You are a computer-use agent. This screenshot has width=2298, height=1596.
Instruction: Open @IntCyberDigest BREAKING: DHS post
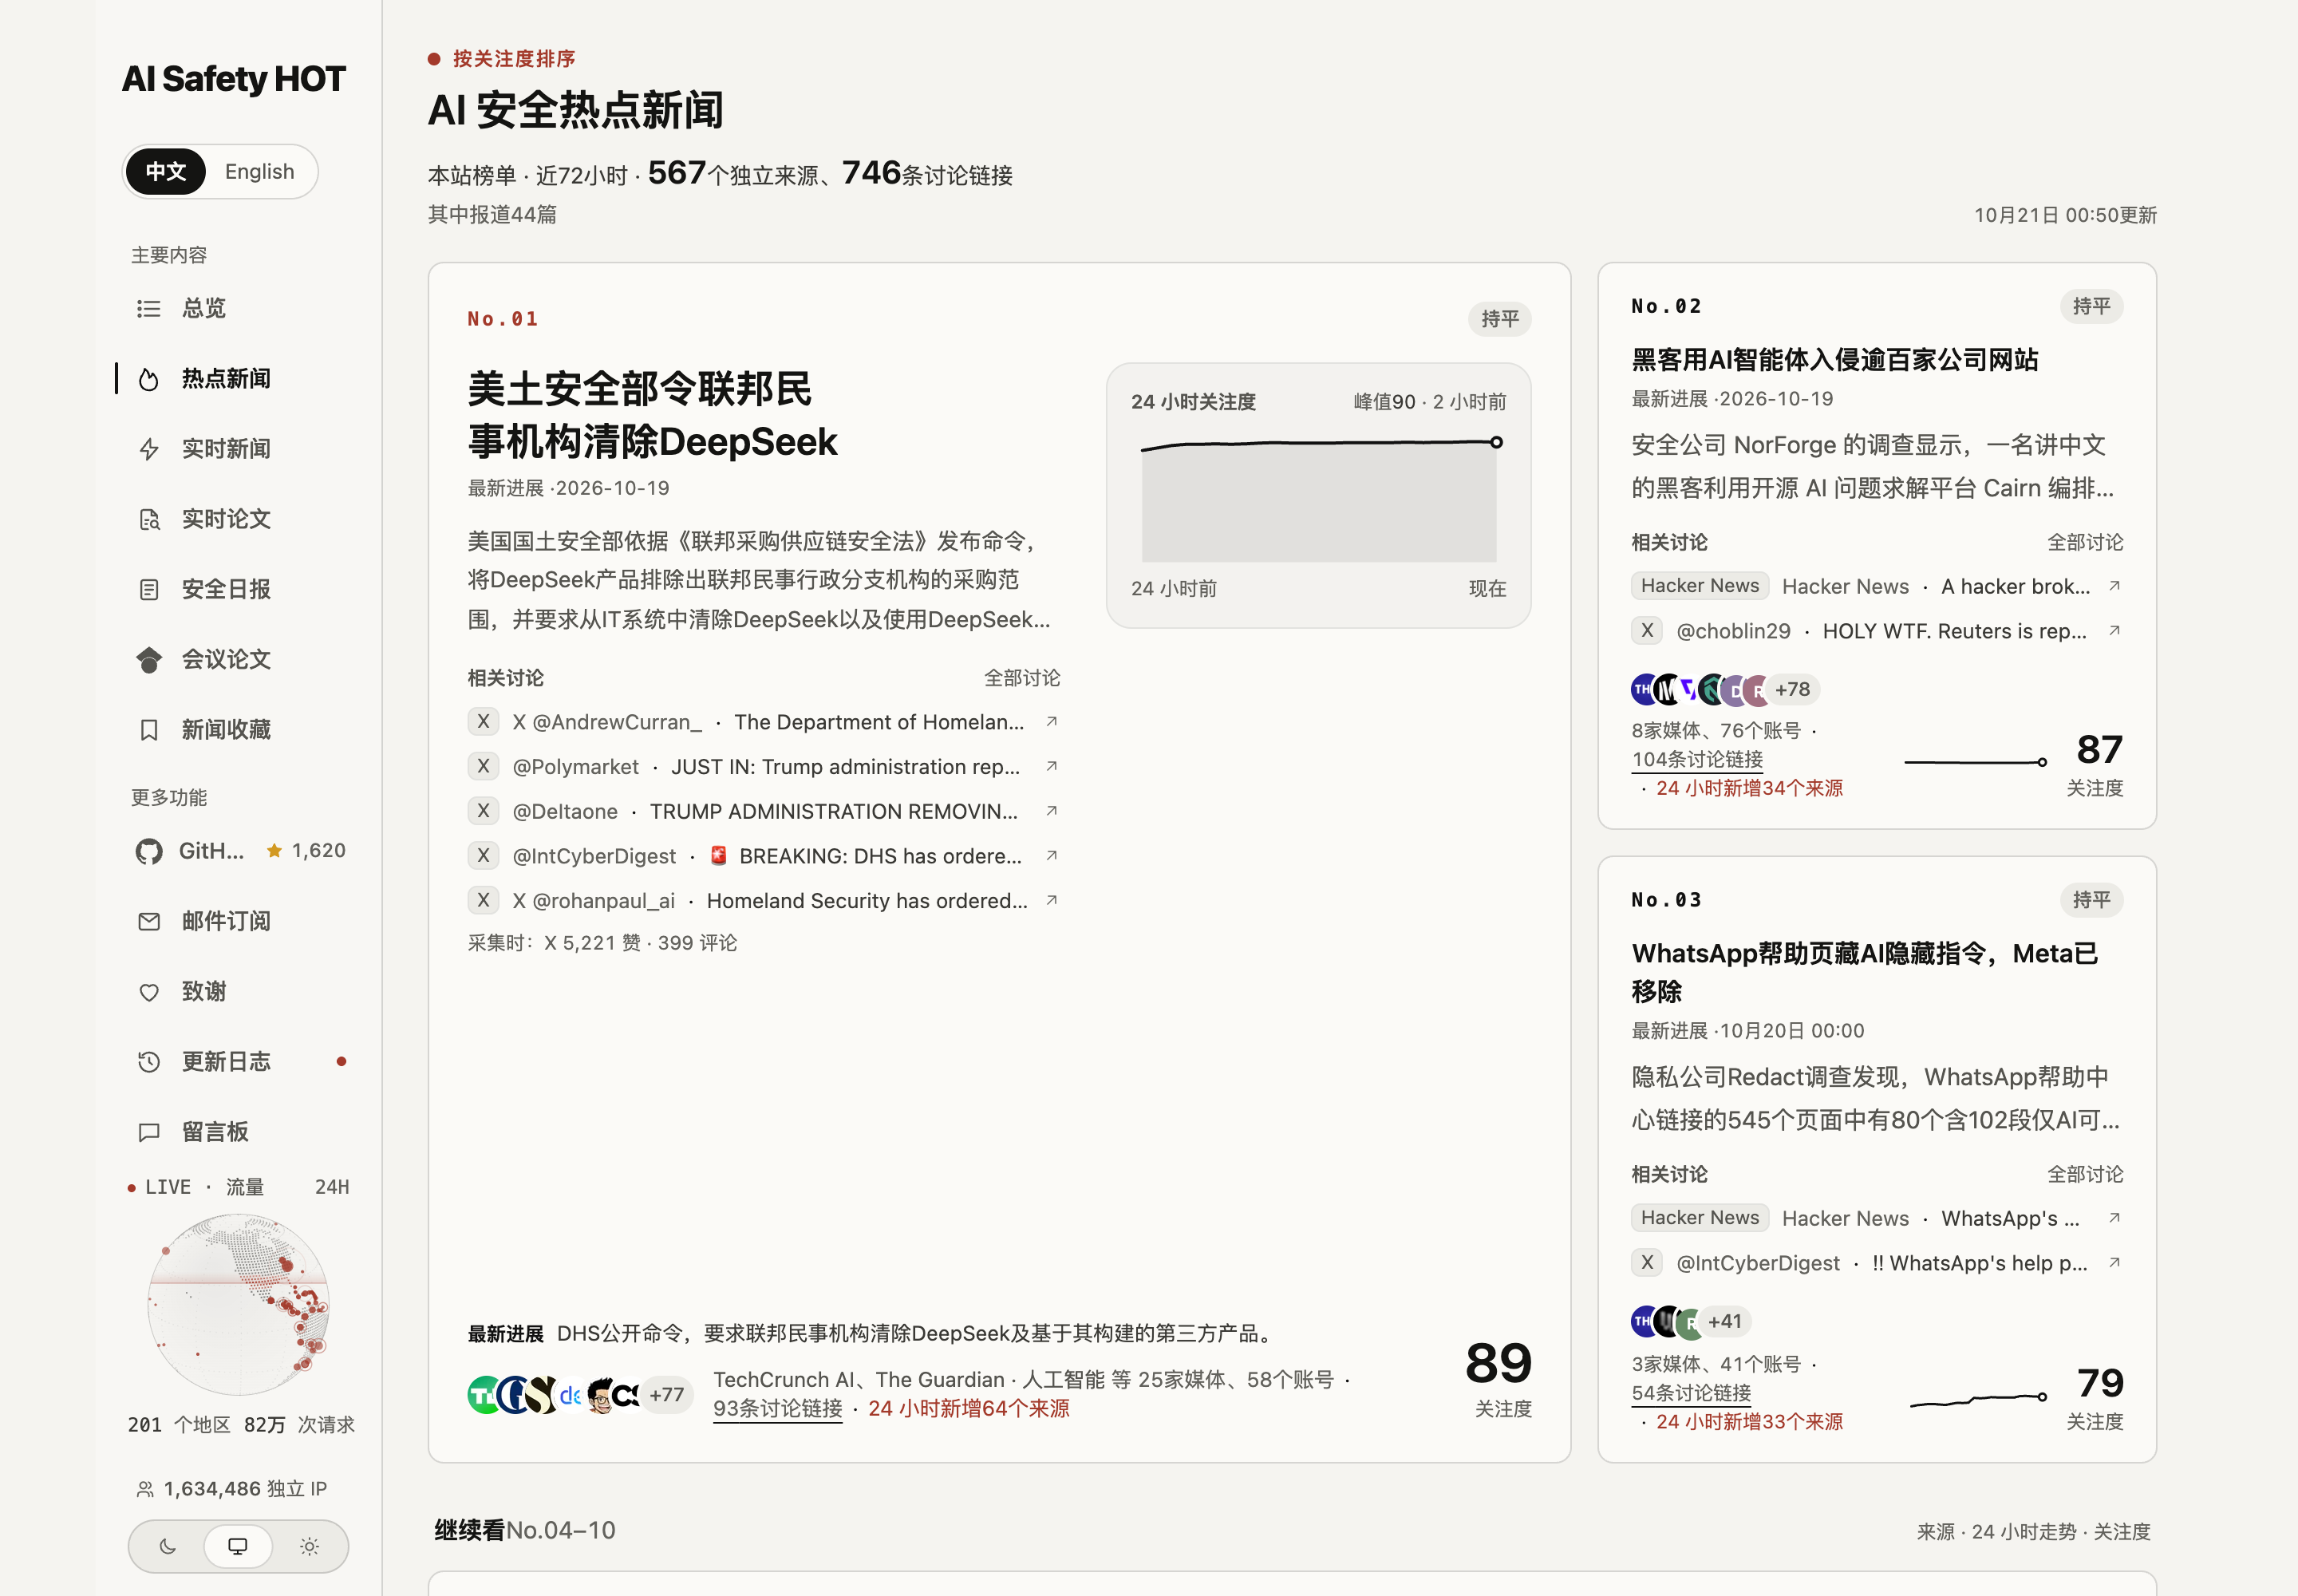point(765,856)
